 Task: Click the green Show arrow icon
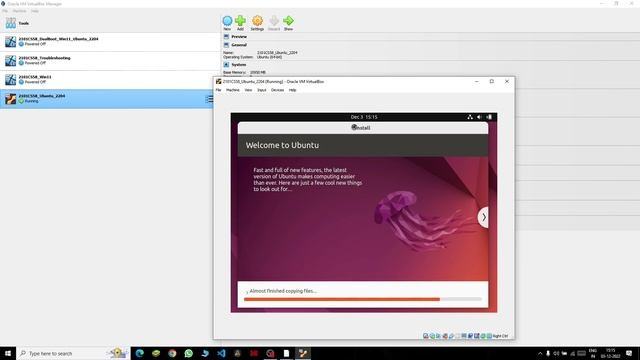click(288, 22)
